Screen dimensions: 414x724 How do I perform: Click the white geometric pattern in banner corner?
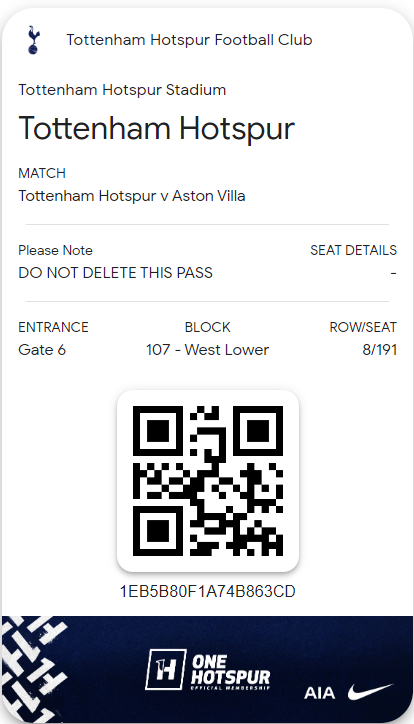tap(33, 669)
